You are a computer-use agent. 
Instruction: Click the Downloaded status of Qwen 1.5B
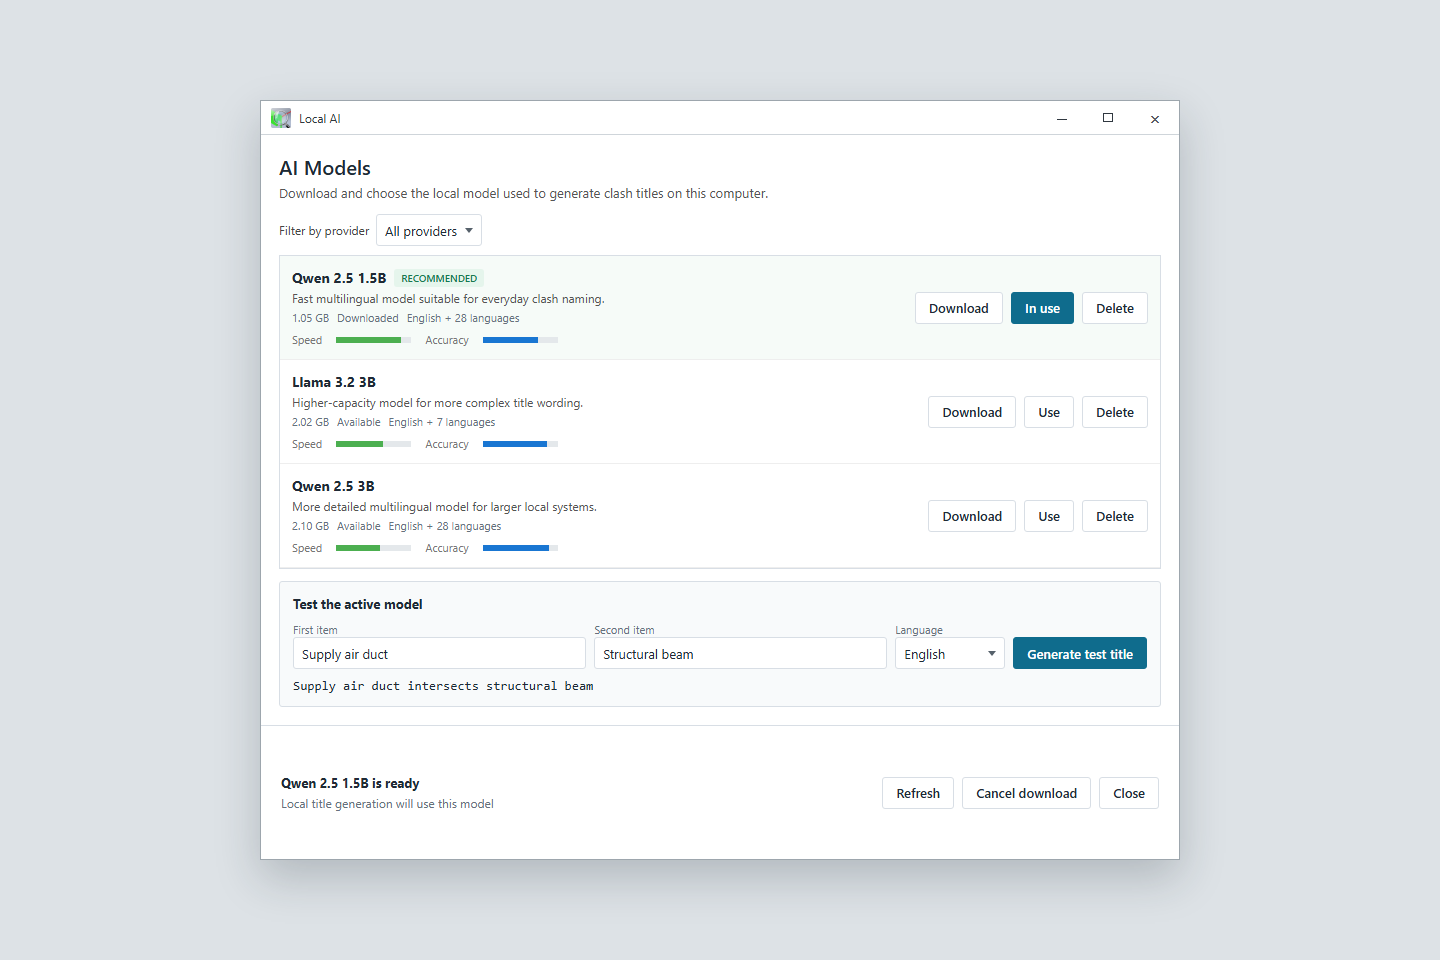coord(368,318)
